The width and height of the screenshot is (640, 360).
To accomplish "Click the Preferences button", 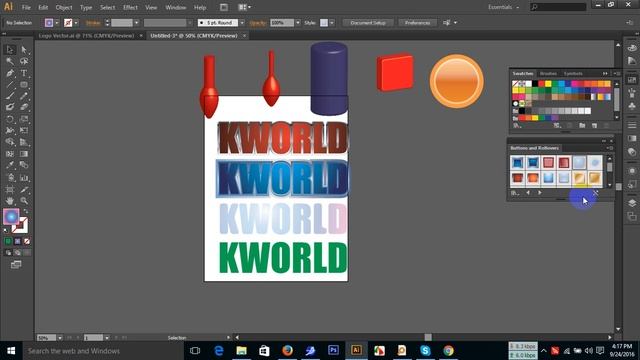I will coord(417,23).
